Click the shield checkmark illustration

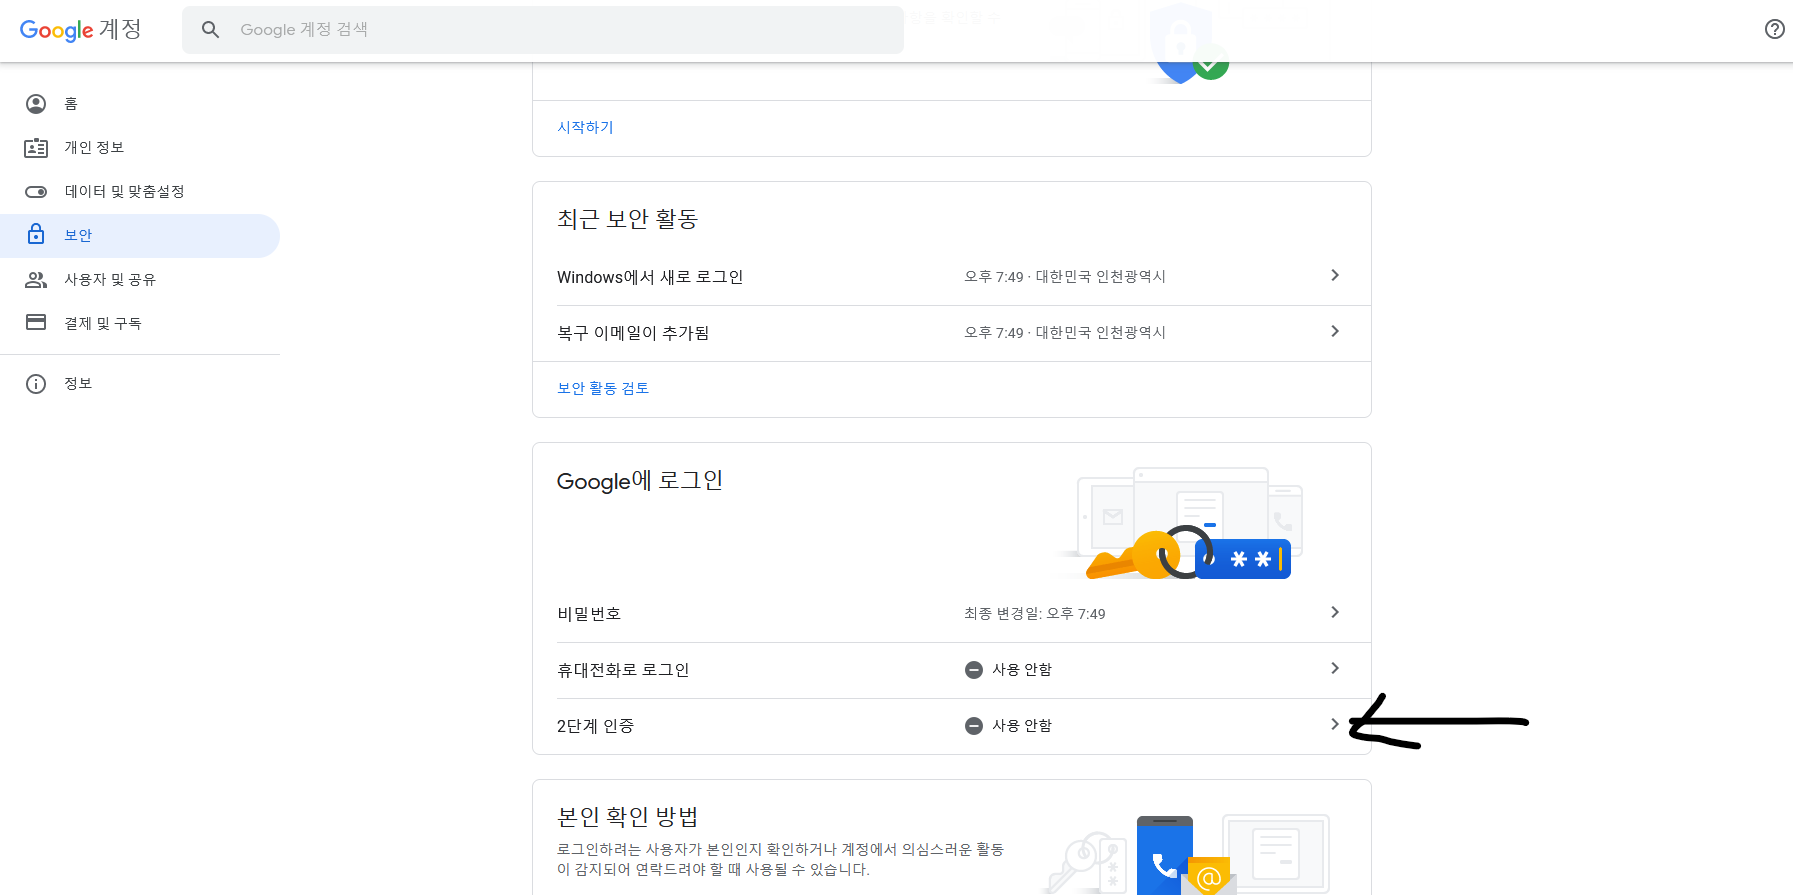pyautogui.click(x=1188, y=45)
